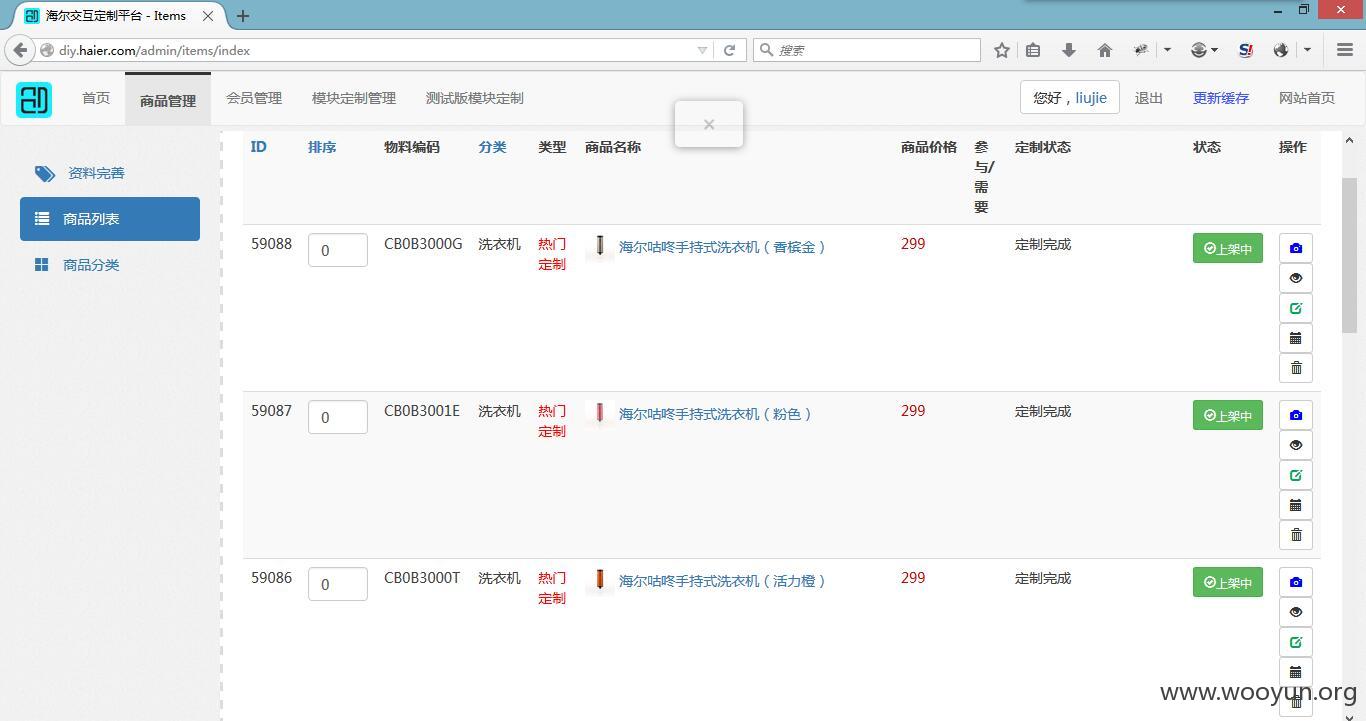The image size is (1366, 721).
Task: Toggle 上架中 status for product 59088
Action: pos(1228,248)
